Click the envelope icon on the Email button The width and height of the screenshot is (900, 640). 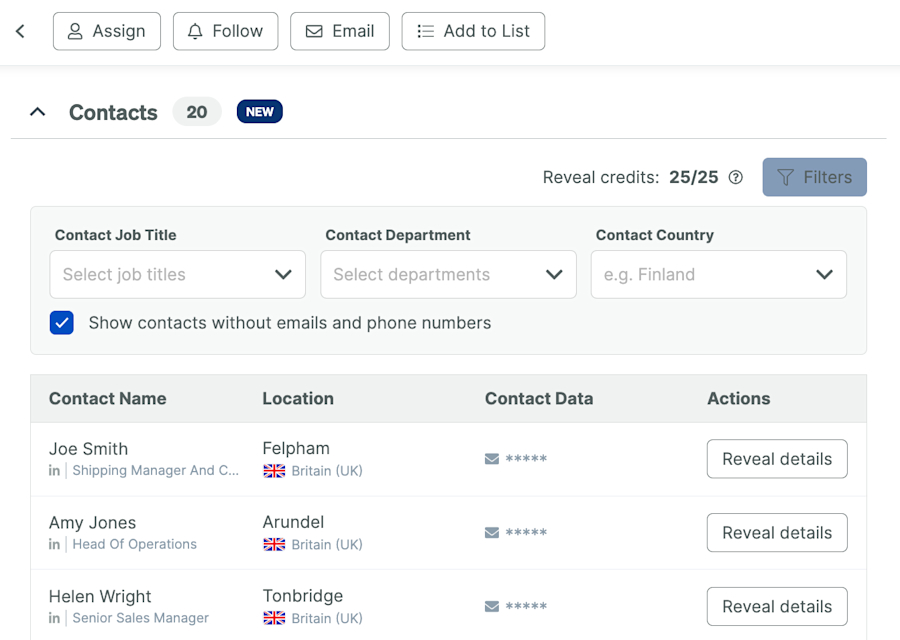(x=314, y=31)
